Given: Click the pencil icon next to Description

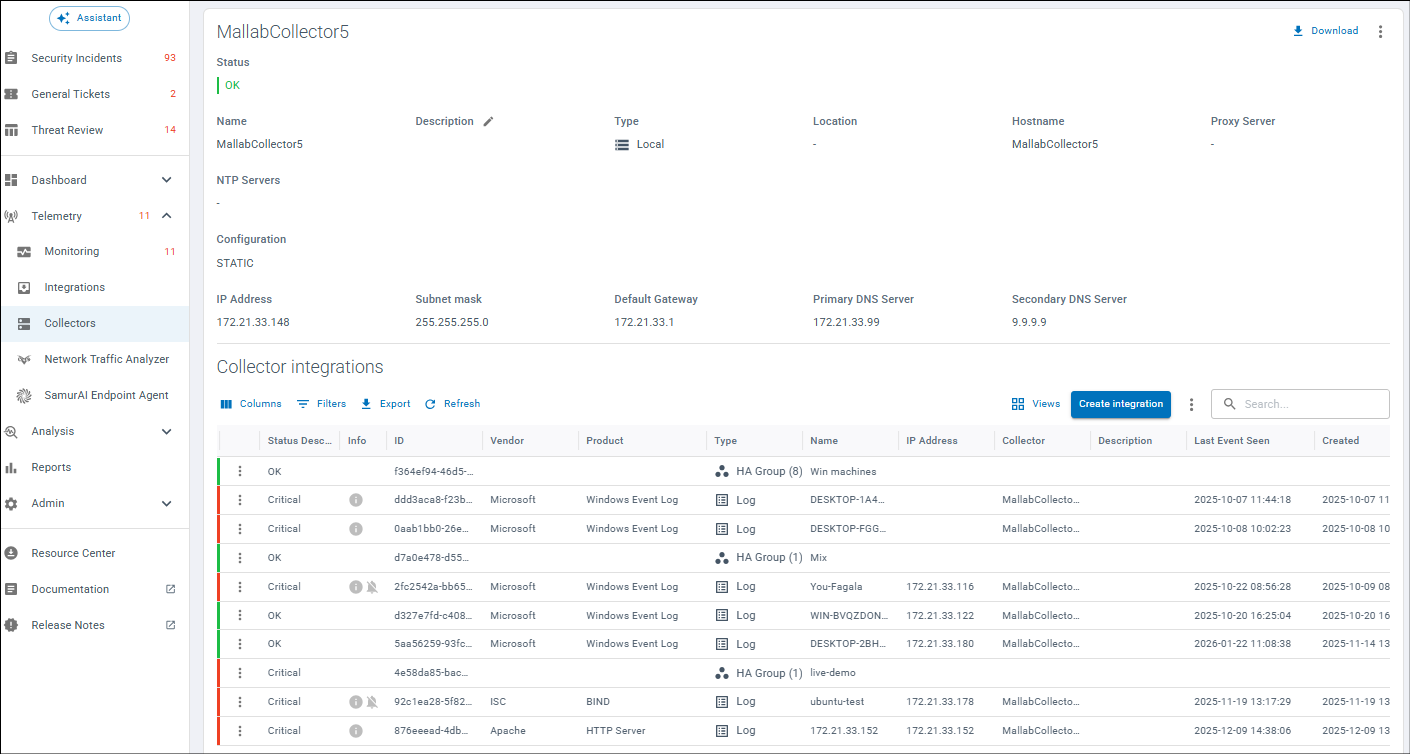Looking at the screenshot, I should coord(488,121).
